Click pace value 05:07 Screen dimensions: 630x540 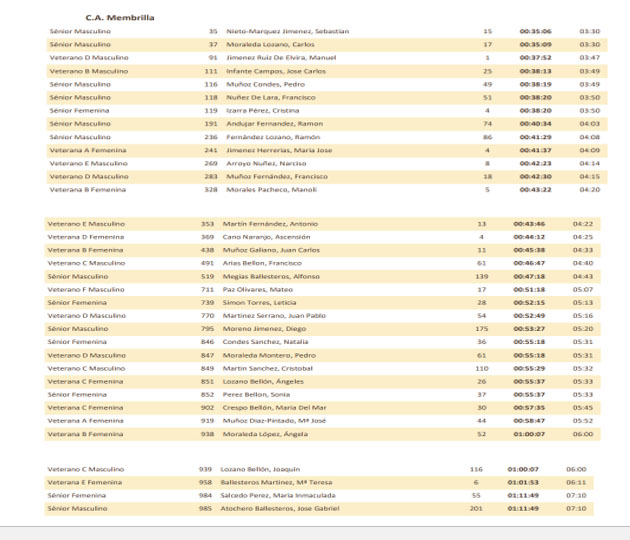(x=583, y=290)
